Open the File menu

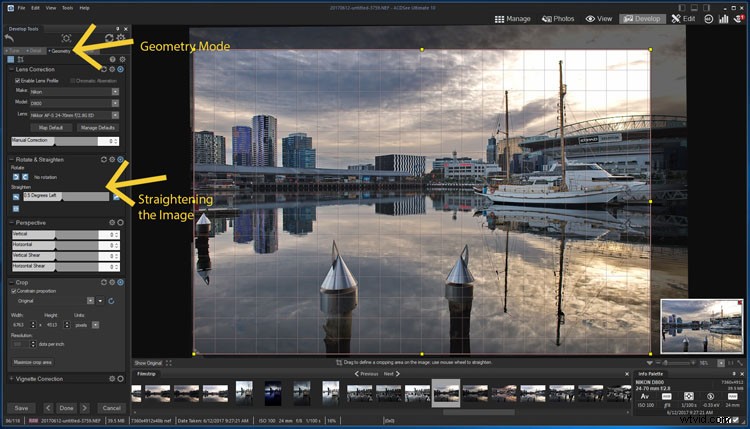(x=22, y=8)
